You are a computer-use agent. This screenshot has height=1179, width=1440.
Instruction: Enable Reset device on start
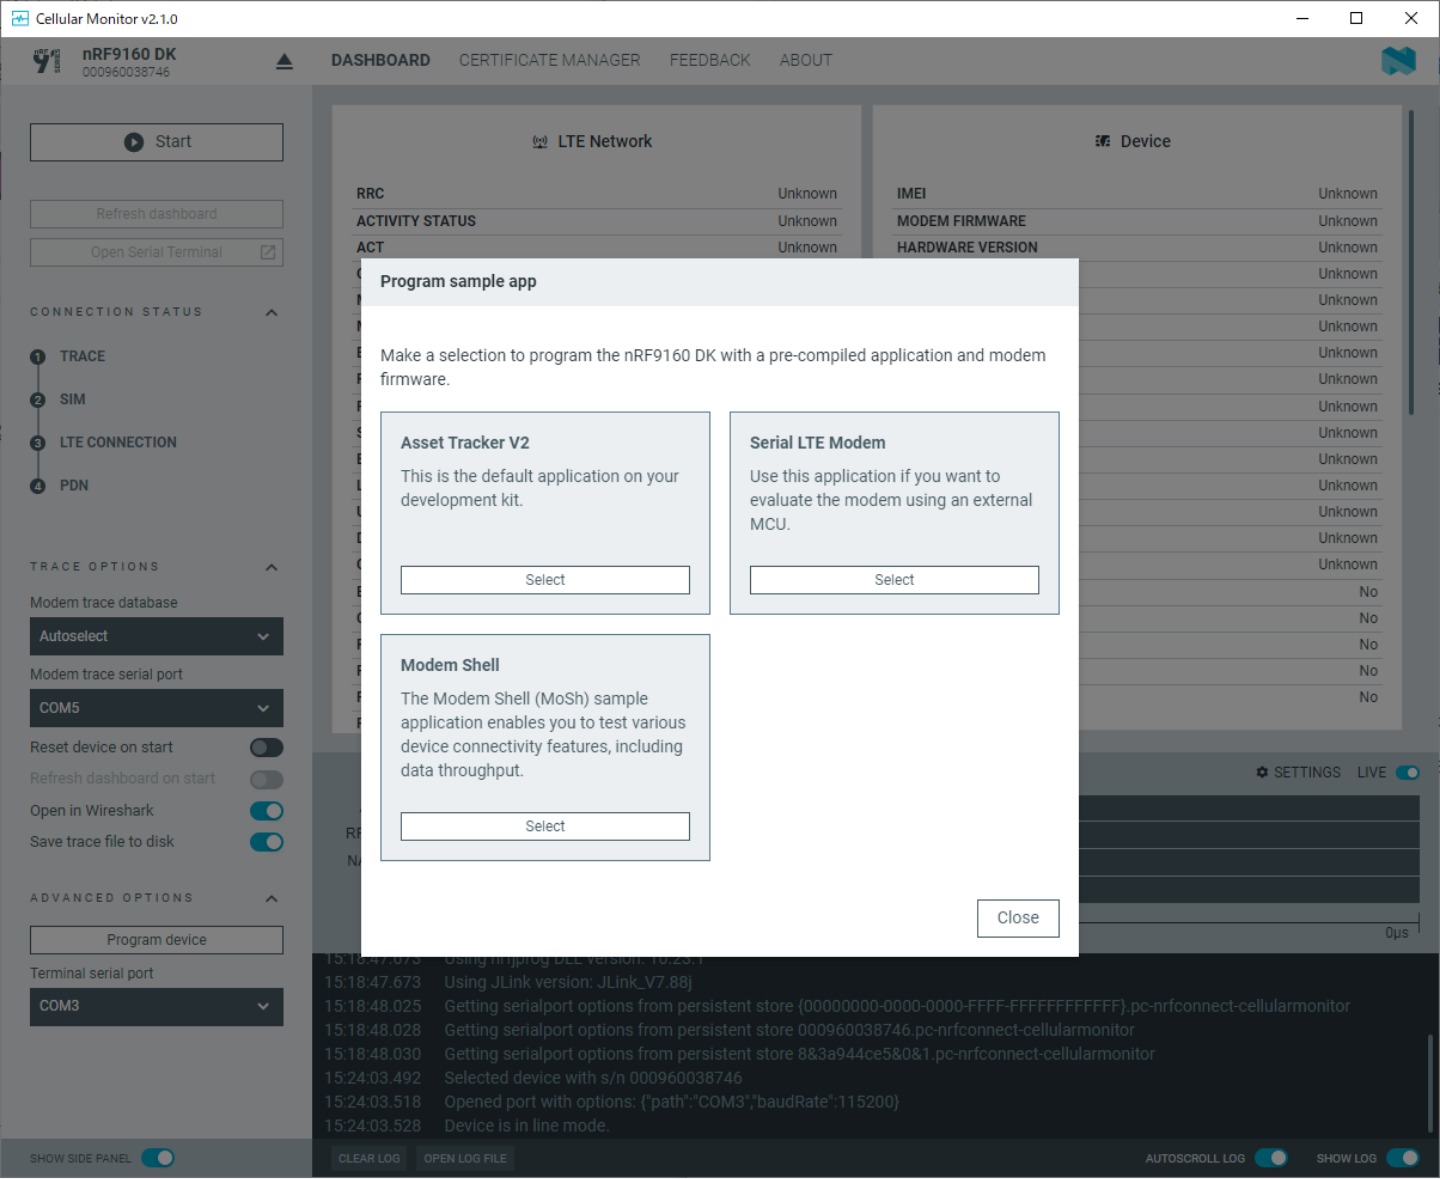click(266, 747)
